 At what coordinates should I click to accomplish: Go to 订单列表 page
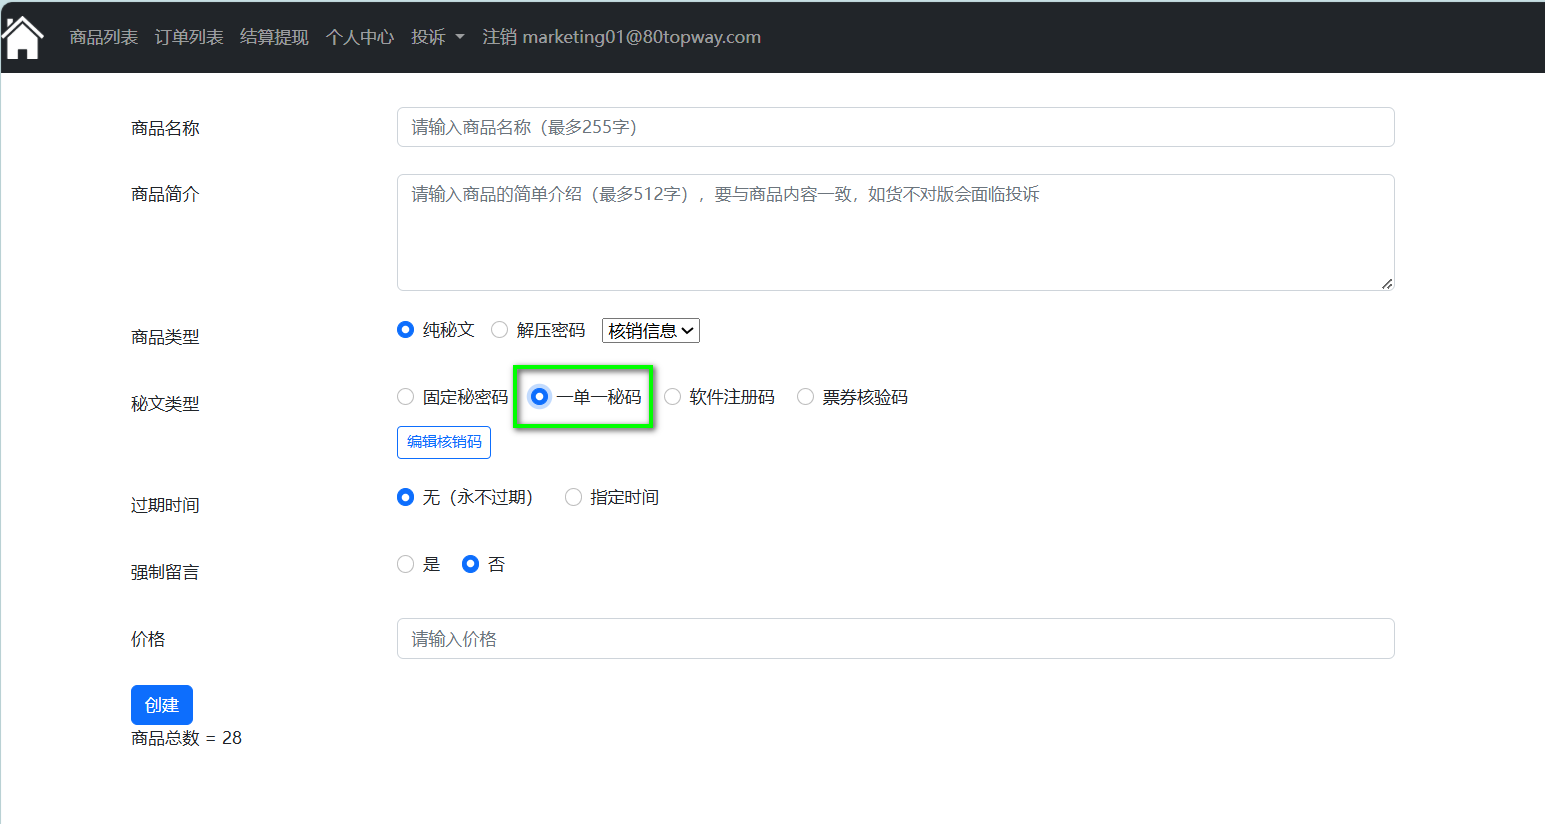(x=189, y=37)
